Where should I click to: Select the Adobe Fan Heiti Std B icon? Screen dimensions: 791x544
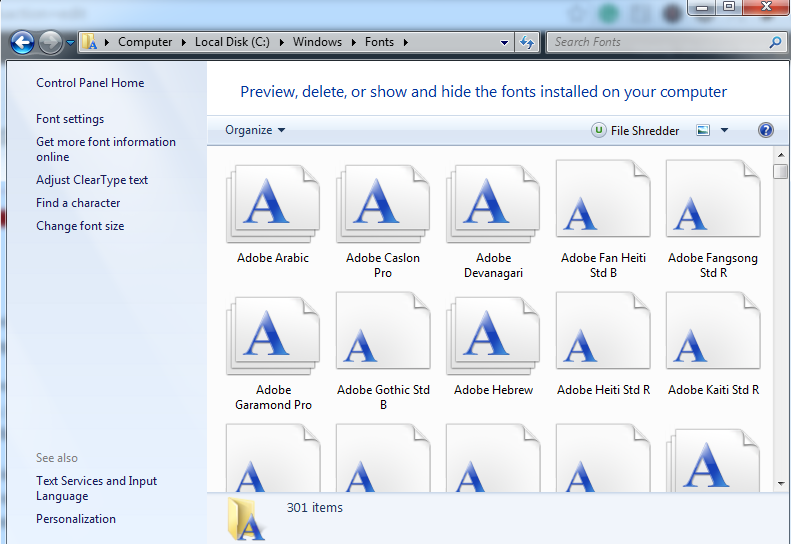[x=603, y=198]
